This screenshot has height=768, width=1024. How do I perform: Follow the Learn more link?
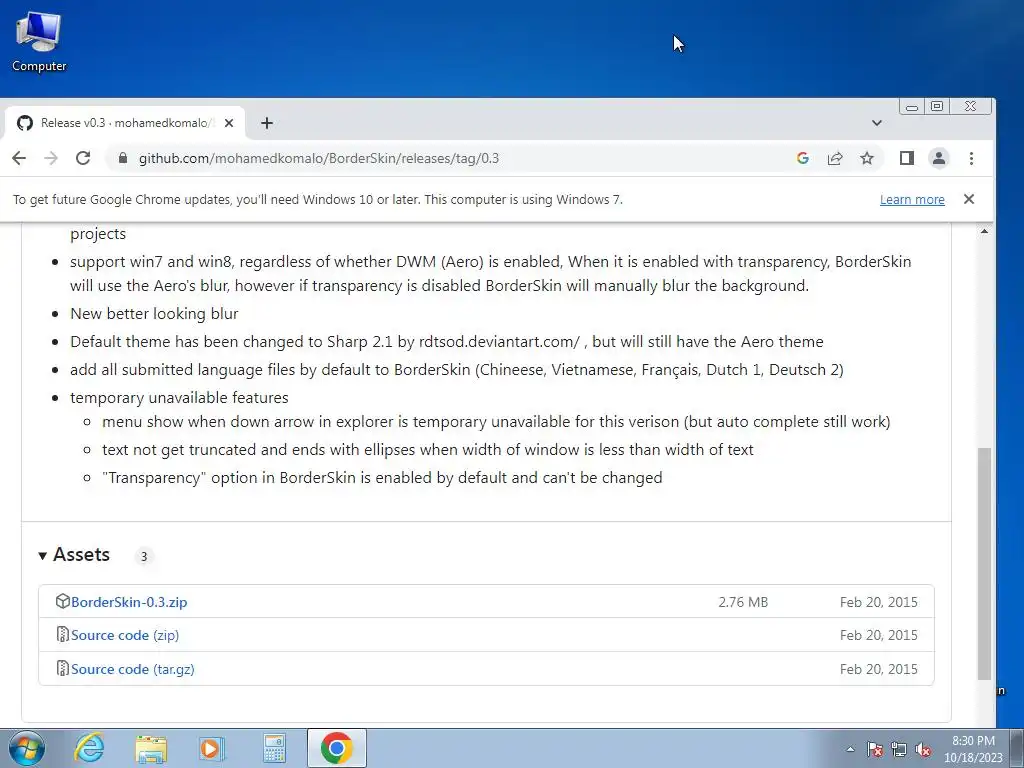click(912, 200)
